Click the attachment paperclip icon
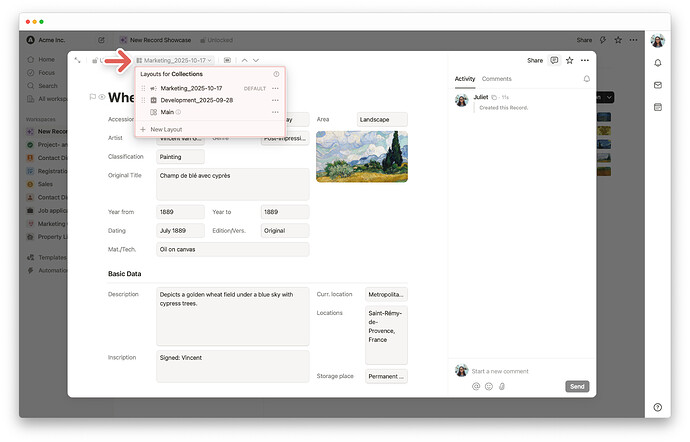Screen dimensions: 690x442 (x=502, y=387)
